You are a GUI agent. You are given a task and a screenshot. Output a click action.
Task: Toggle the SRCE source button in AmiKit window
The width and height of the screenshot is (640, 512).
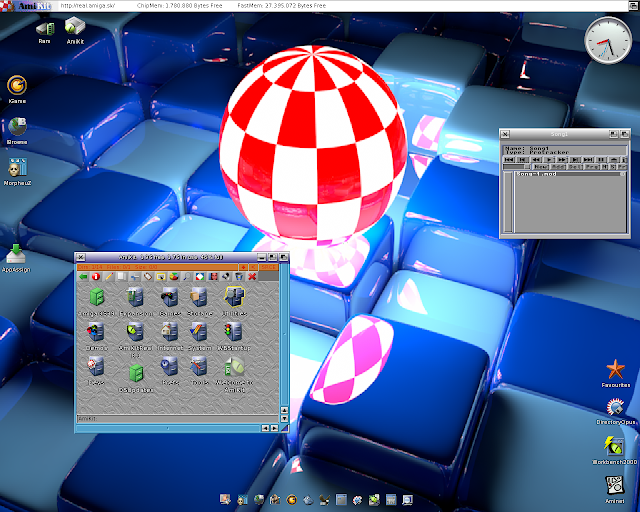[269, 267]
